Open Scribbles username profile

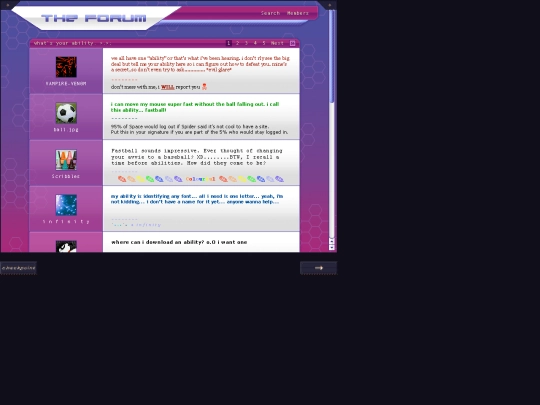[x=66, y=176]
